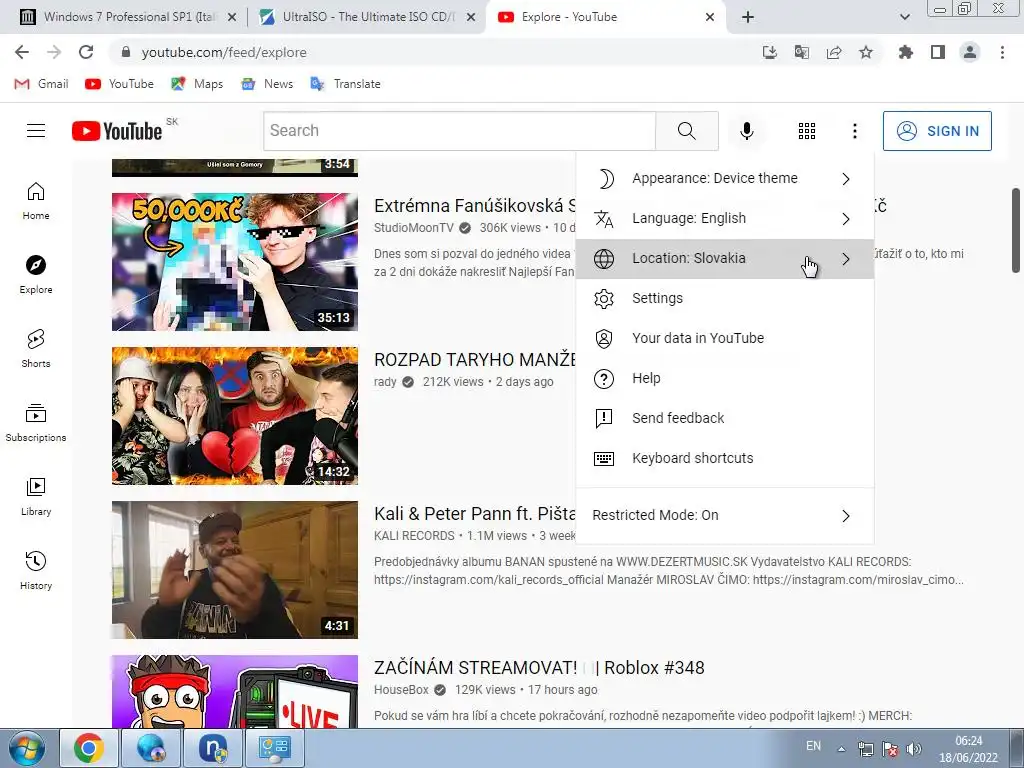1024x768 pixels.
Task: Start voice search with microphone icon
Action: click(x=746, y=131)
